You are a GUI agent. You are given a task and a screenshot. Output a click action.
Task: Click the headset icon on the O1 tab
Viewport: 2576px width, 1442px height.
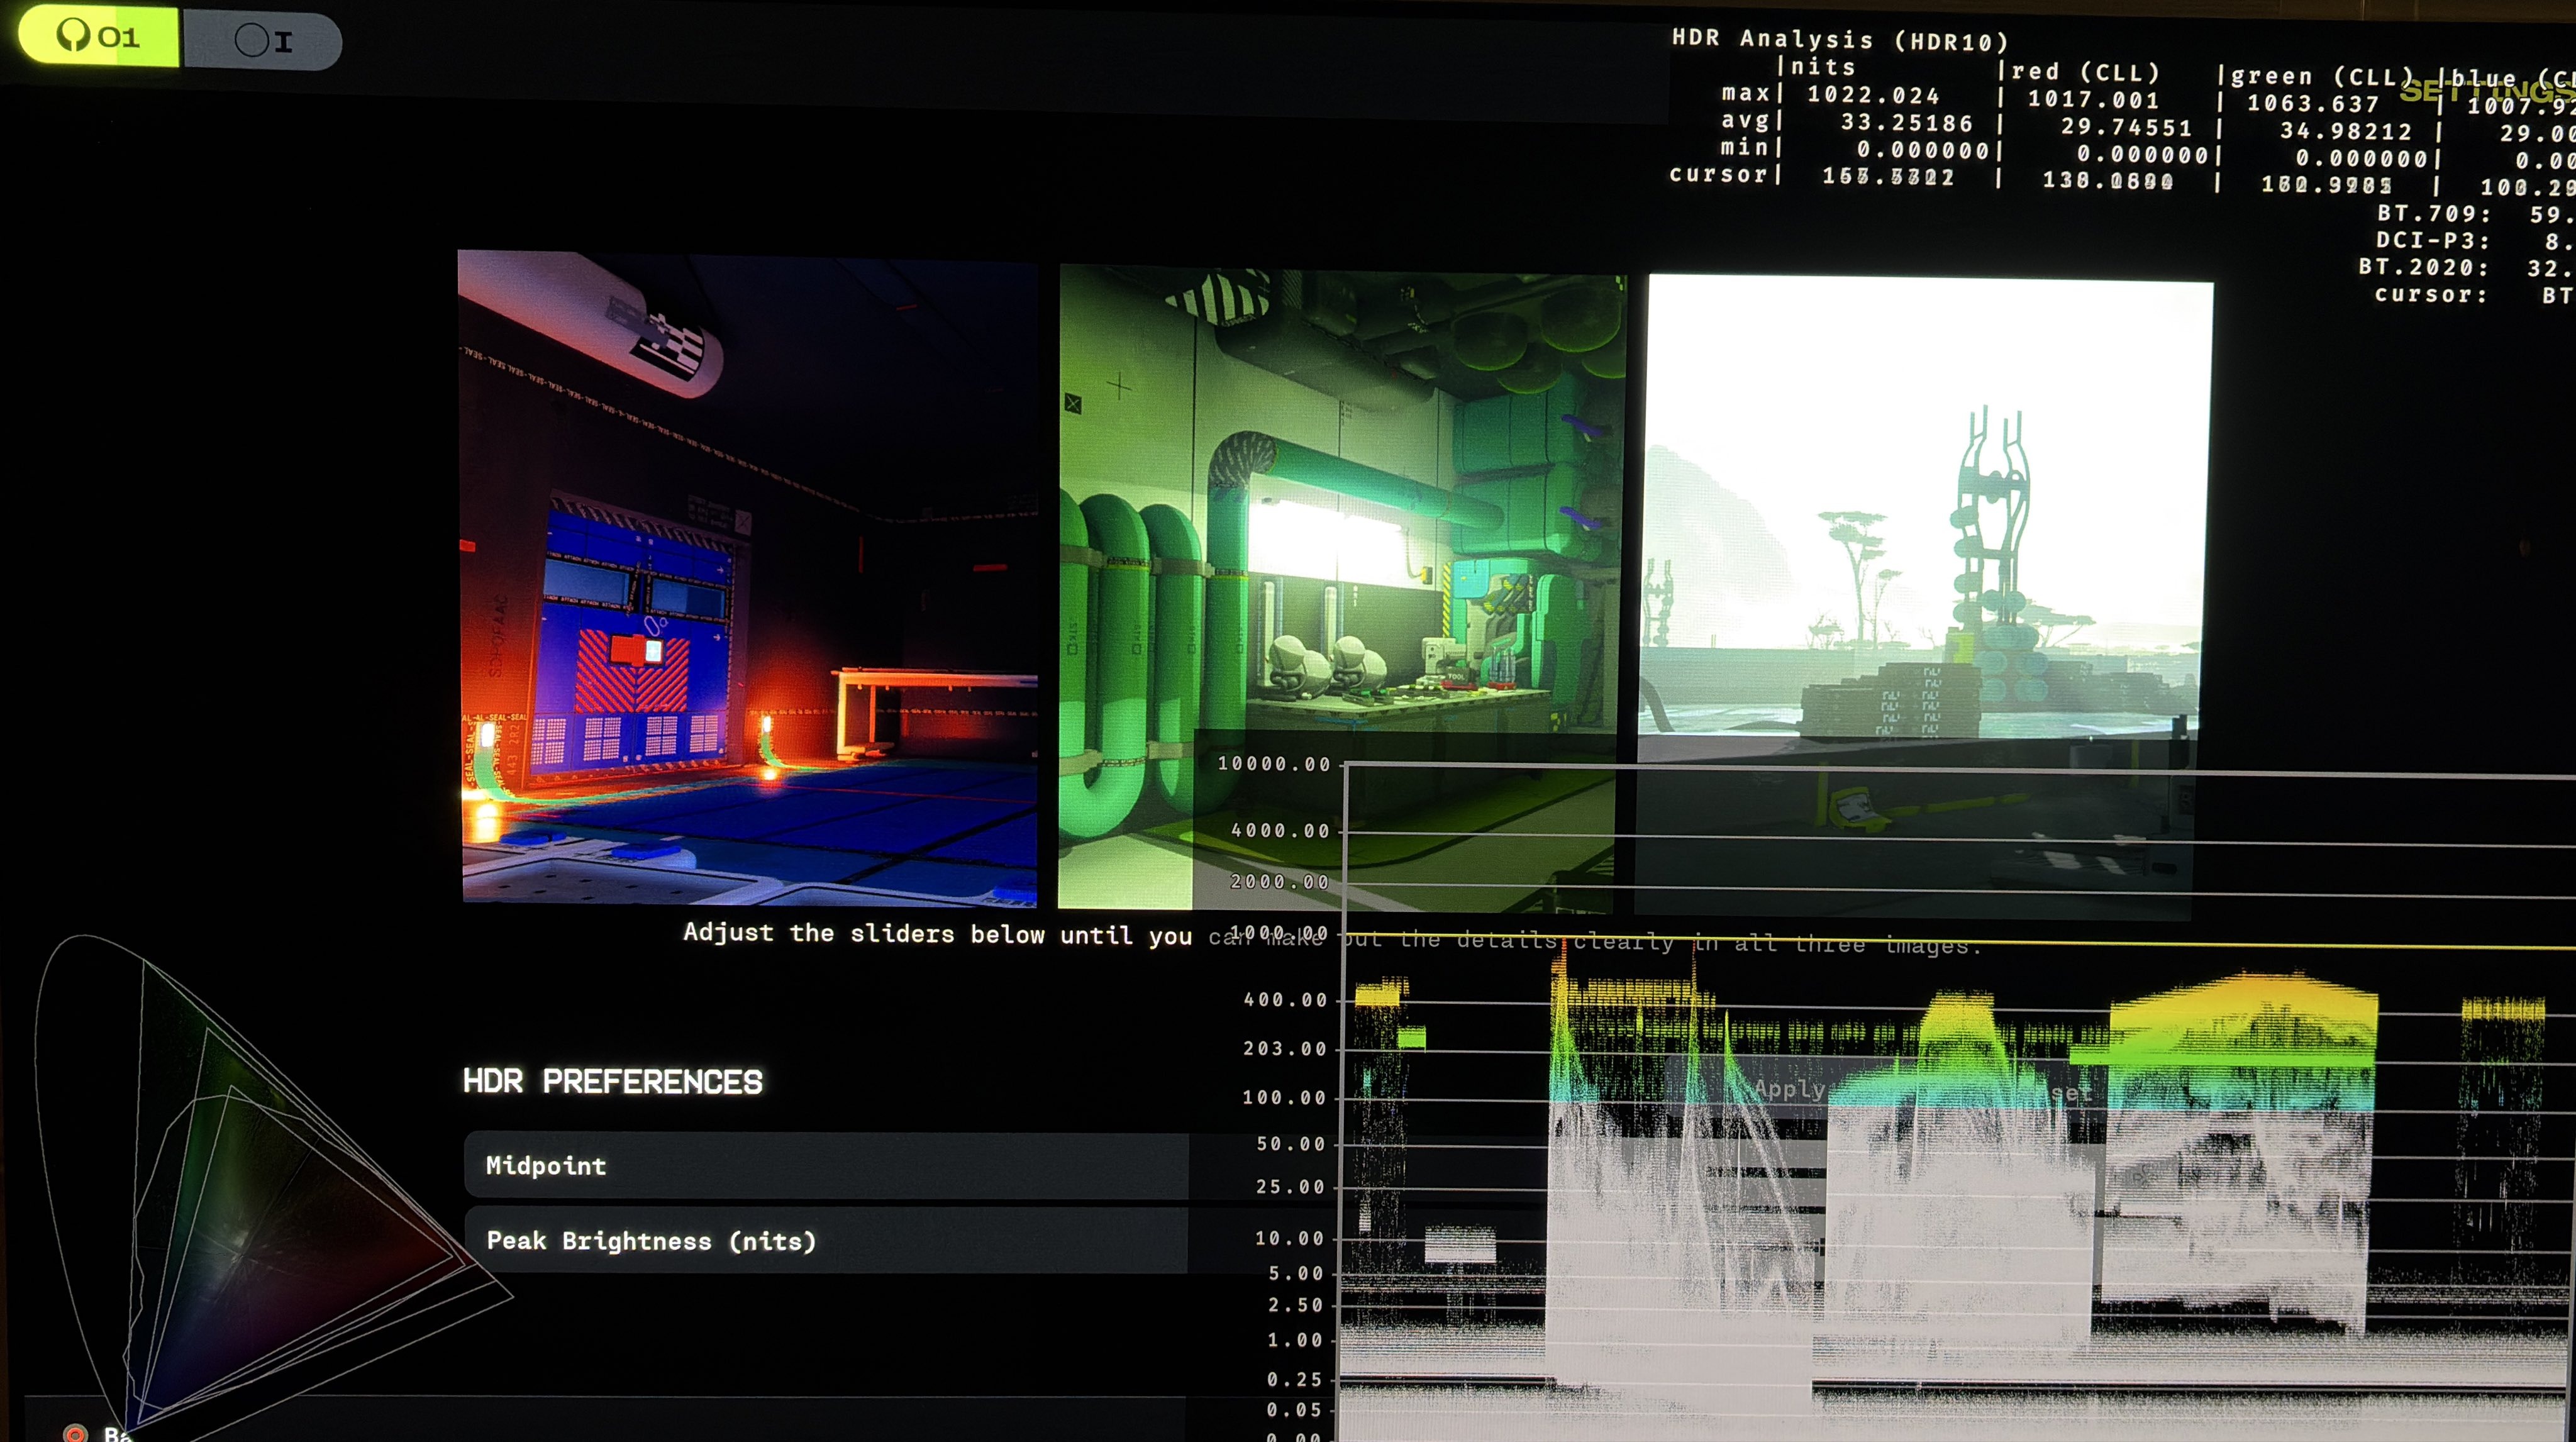[x=73, y=35]
